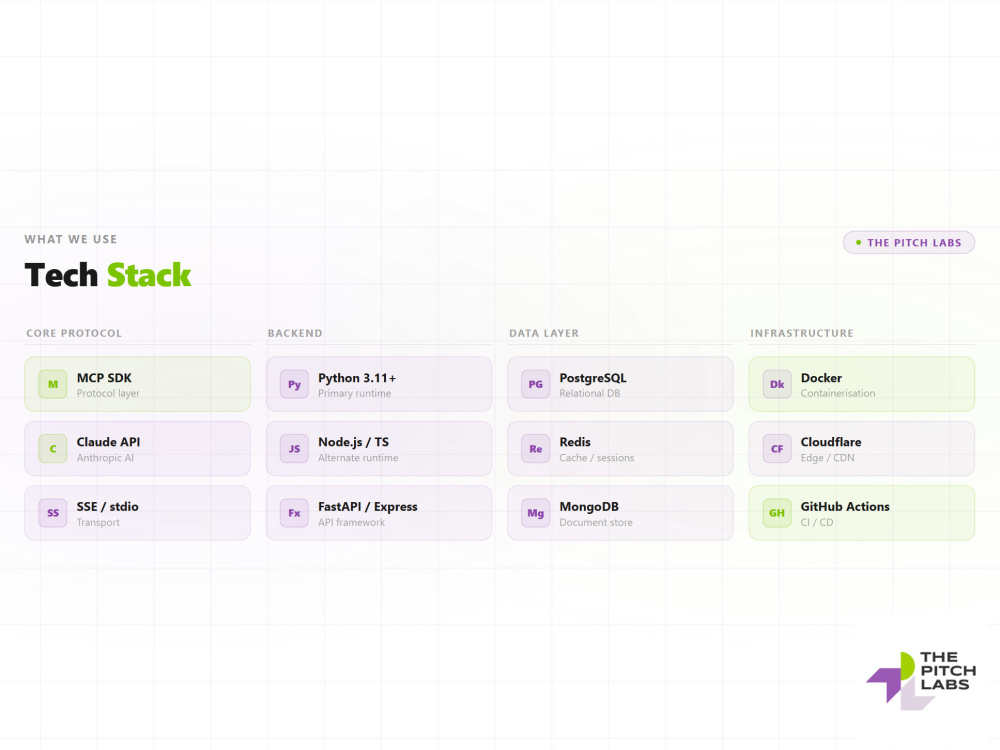Click the CI / CD subtitle
Screen dimensions: 1000x750
[x=817, y=522]
